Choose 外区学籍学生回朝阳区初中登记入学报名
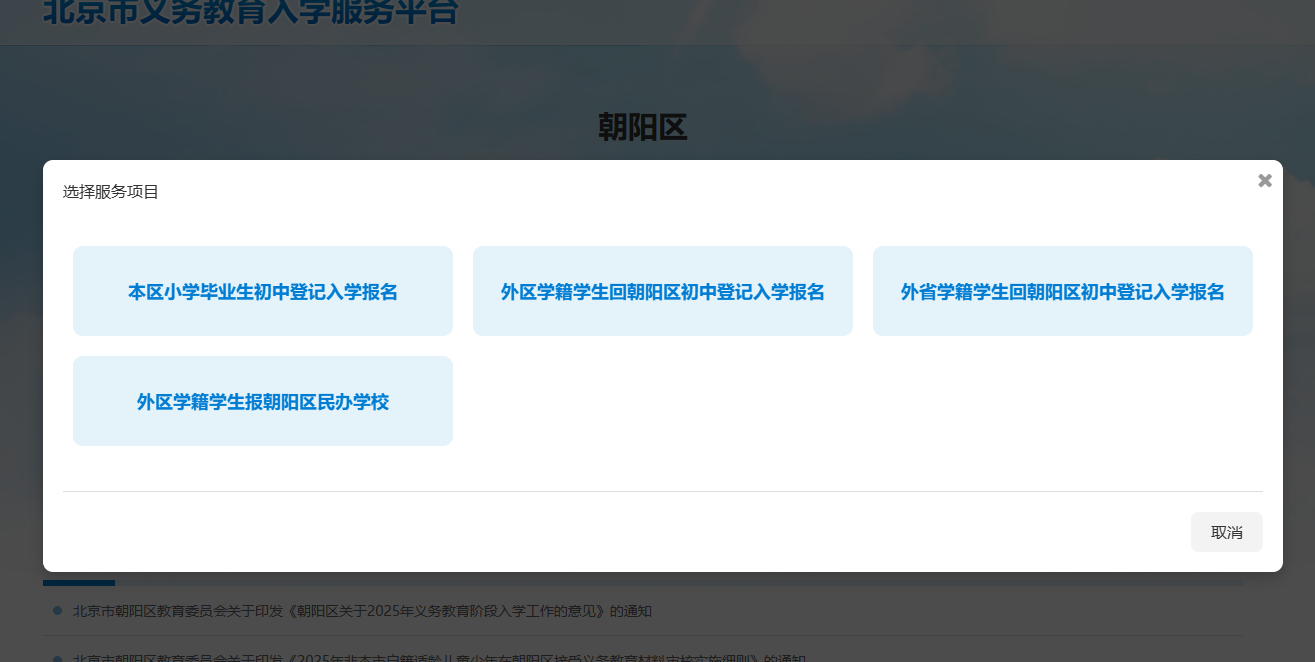This screenshot has width=1315, height=662. (662, 291)
